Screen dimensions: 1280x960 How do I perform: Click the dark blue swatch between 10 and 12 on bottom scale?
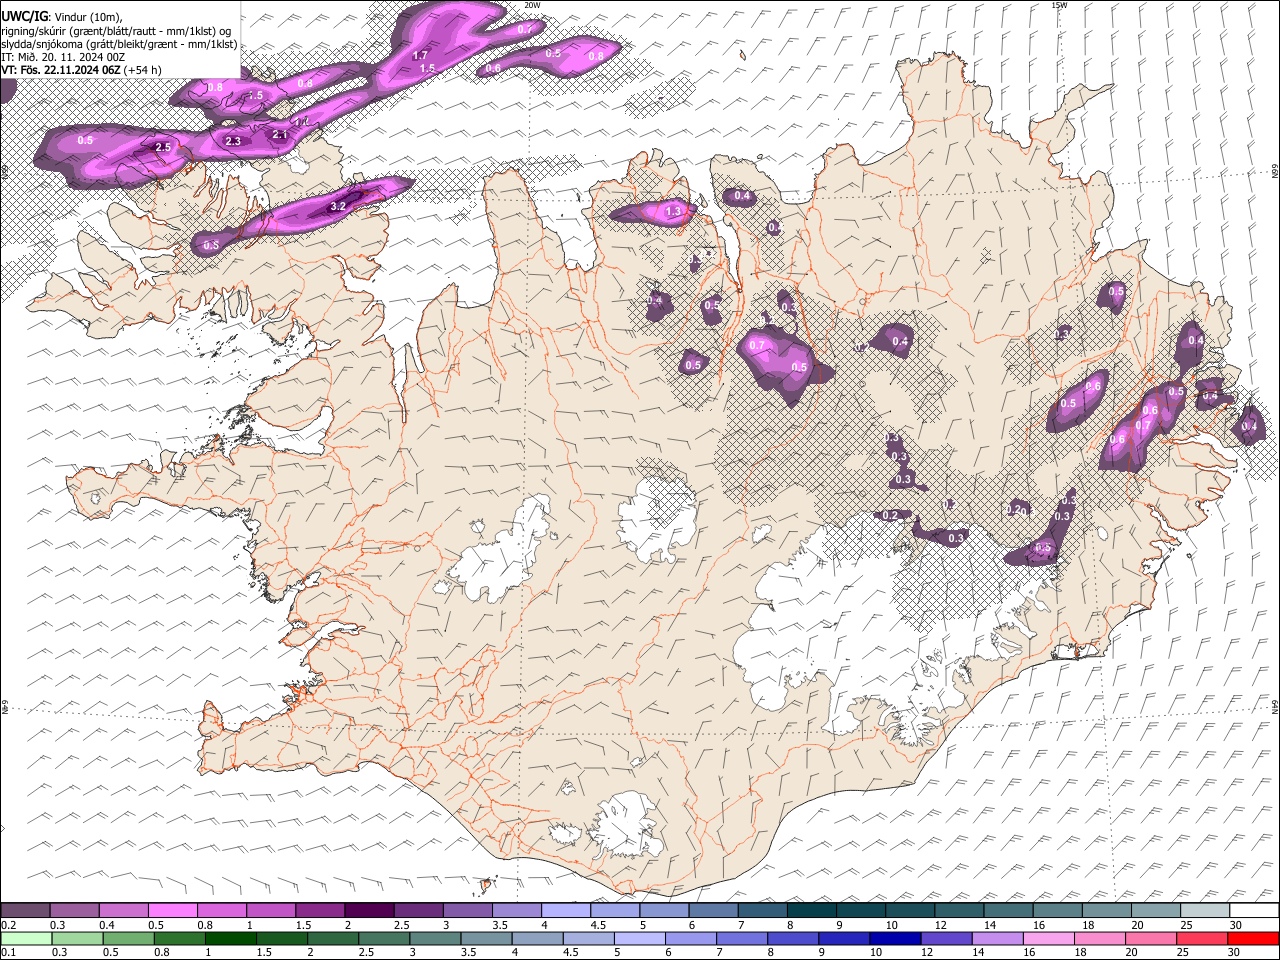pos(894,938)
